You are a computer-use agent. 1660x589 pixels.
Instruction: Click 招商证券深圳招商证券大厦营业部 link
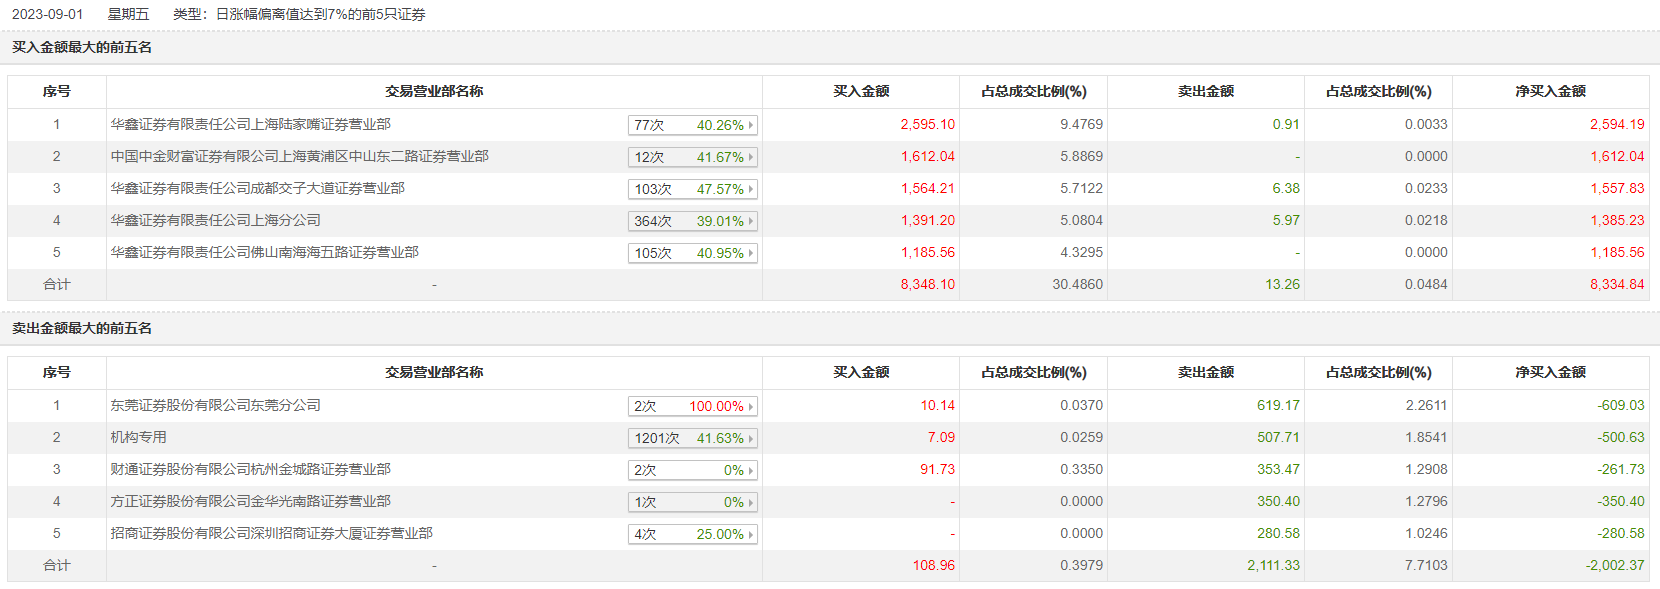pos(271,534)
